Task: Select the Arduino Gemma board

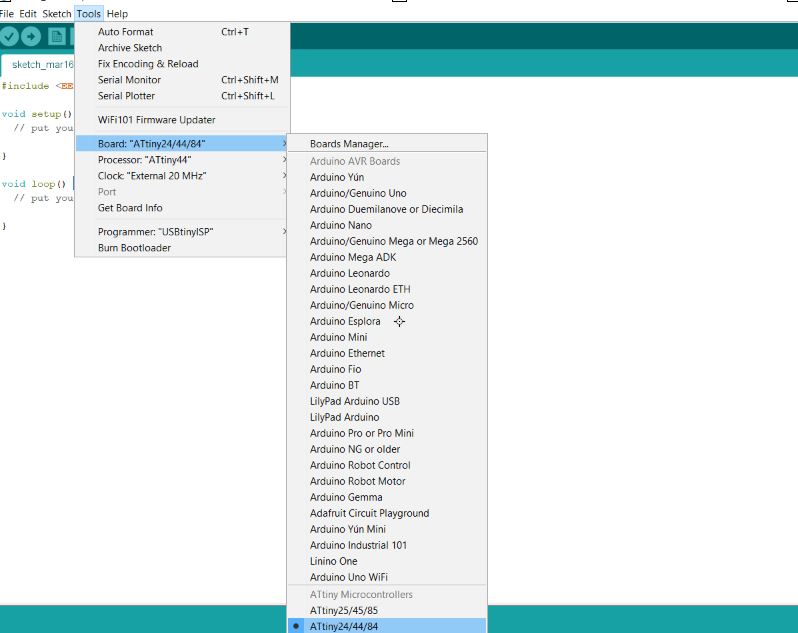Action: point(387,497)
